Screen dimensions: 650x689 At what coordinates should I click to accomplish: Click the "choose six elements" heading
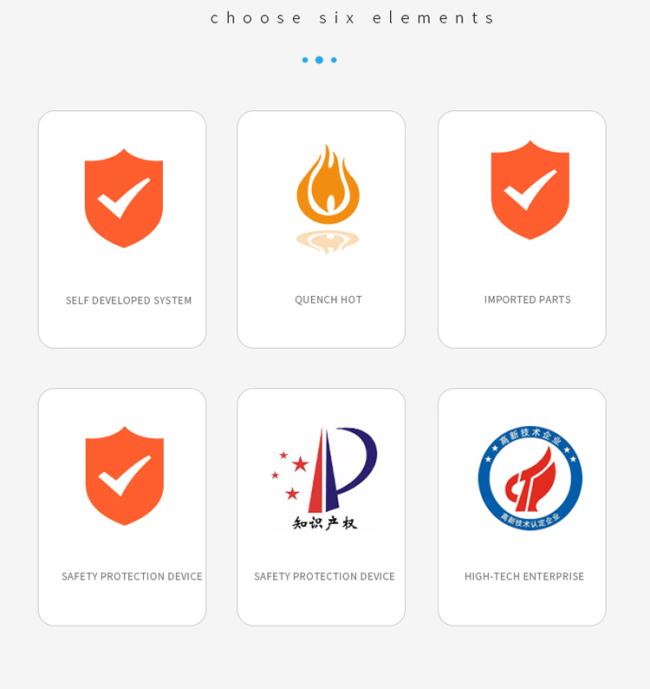[x=352, y=18]
